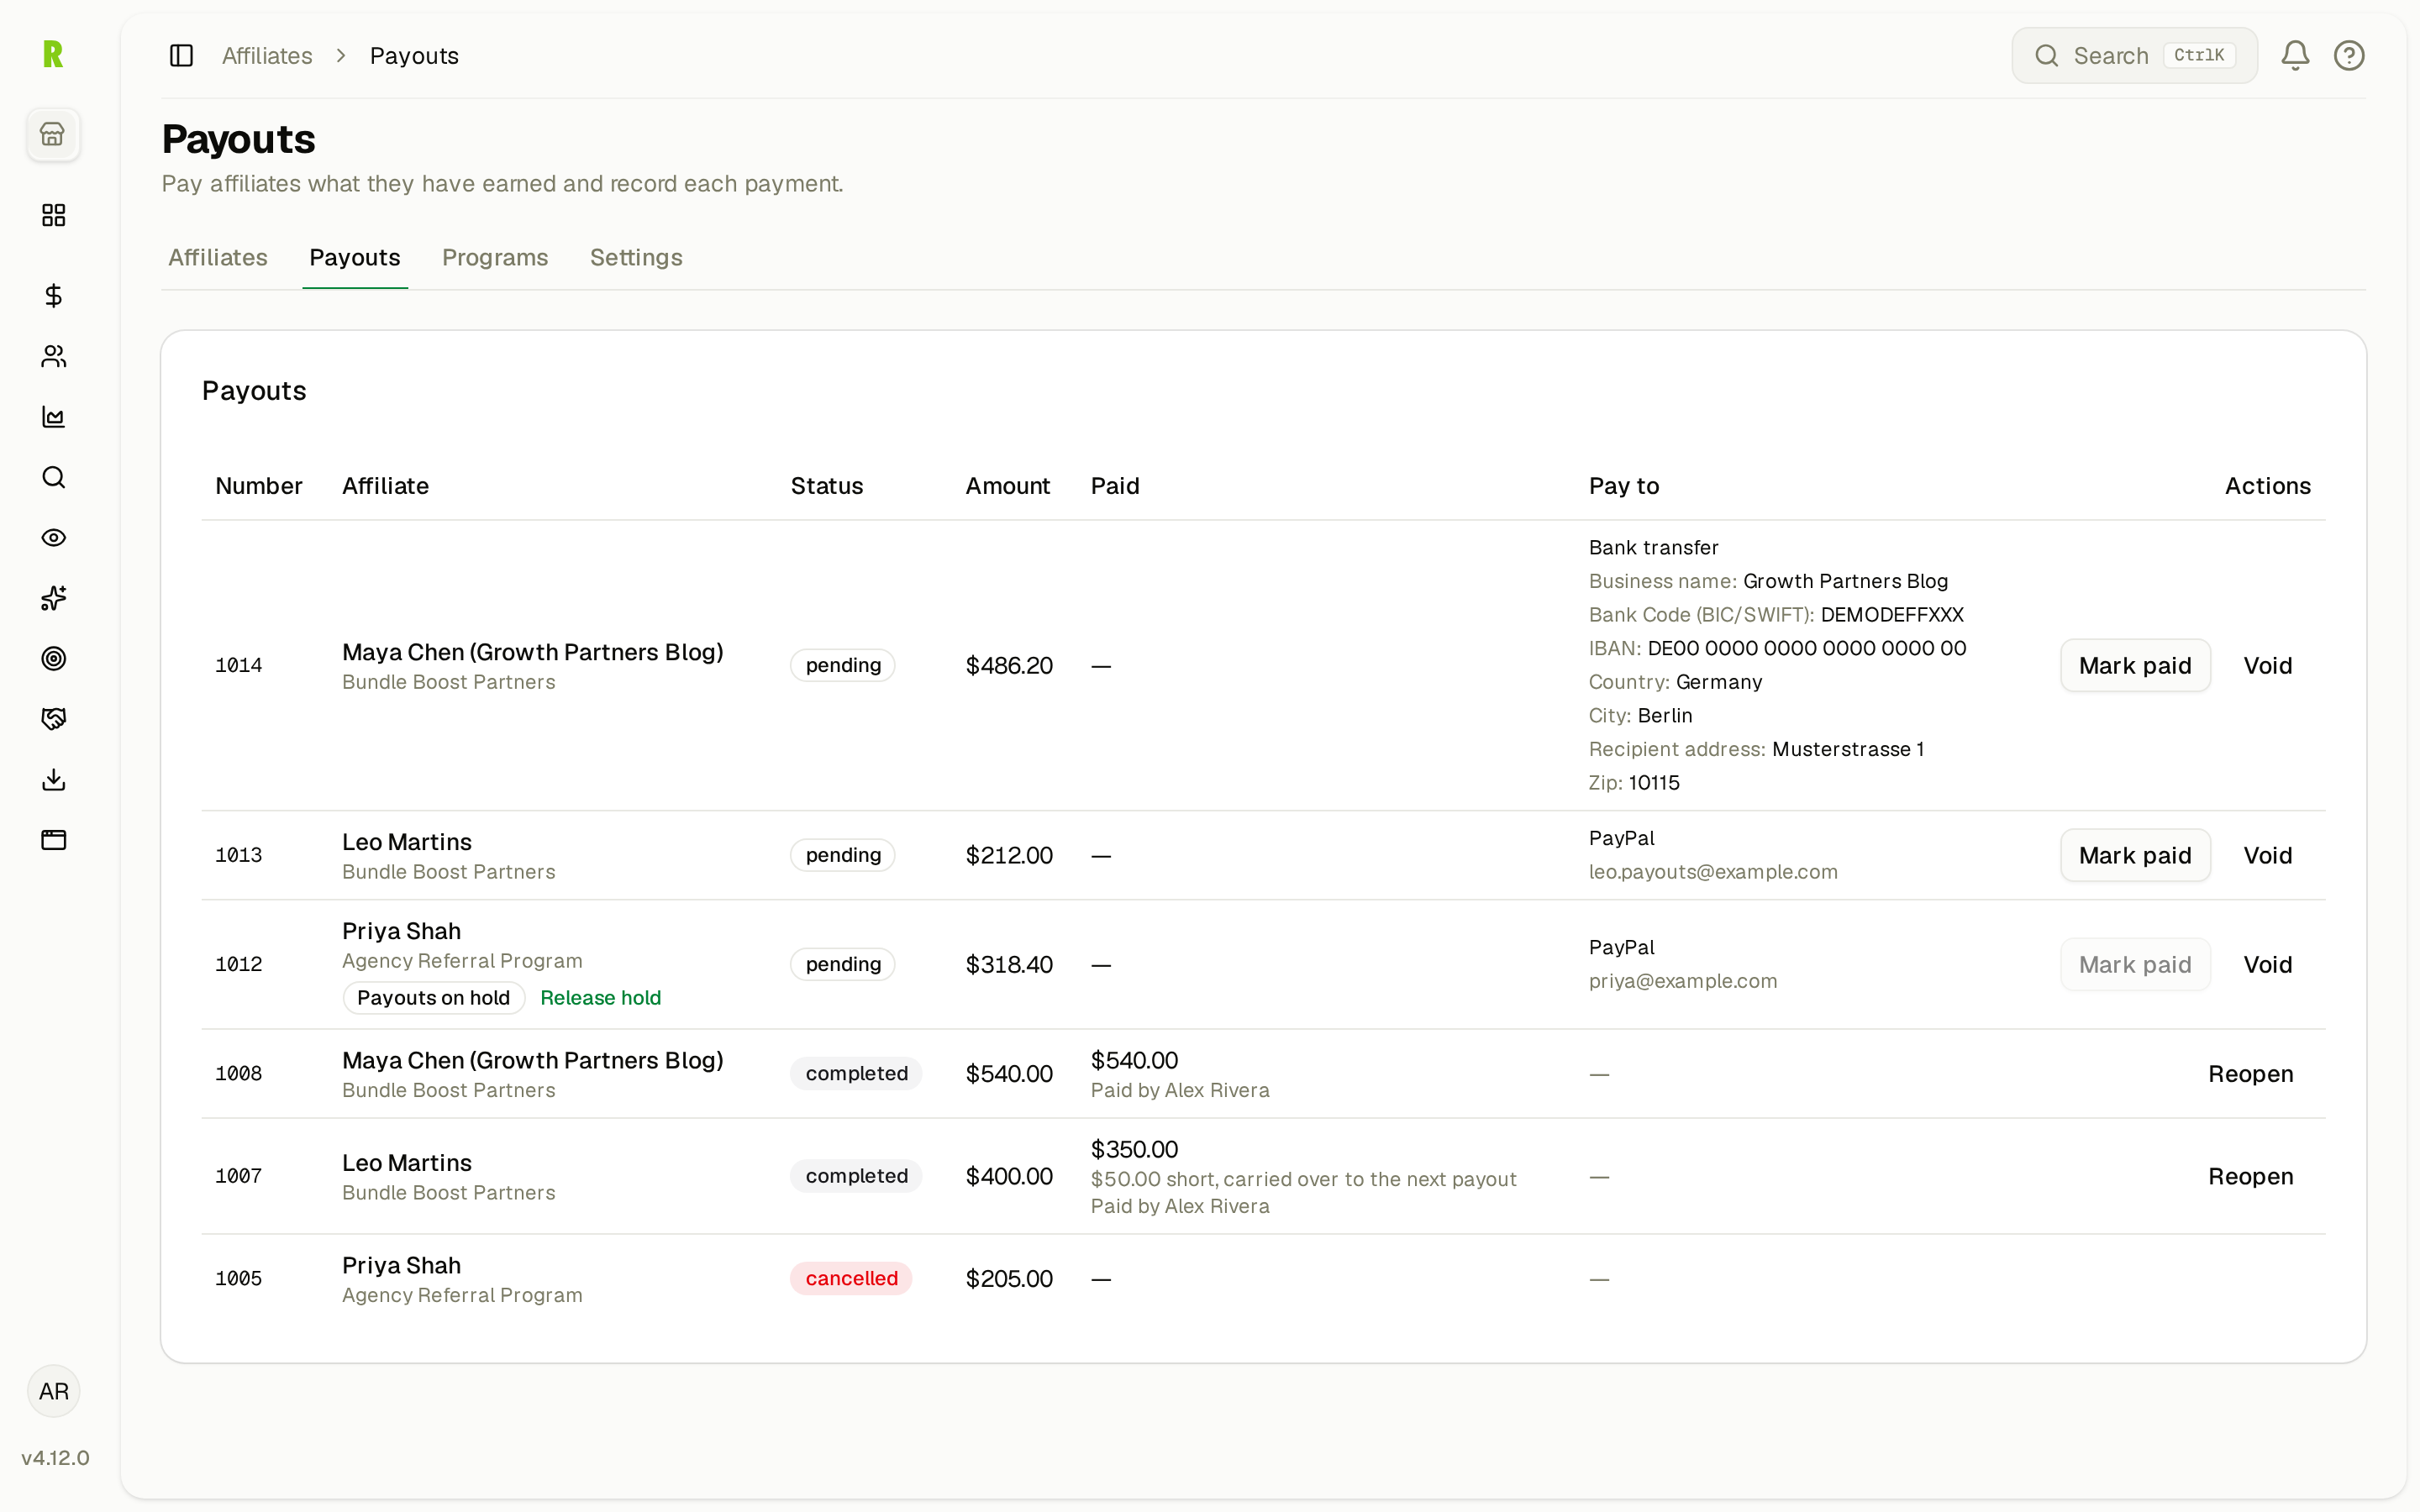This screenshot has width=2420, height=1512.
Task: Go to Affiliates in the breadcrumb
Action: point(267,55)
